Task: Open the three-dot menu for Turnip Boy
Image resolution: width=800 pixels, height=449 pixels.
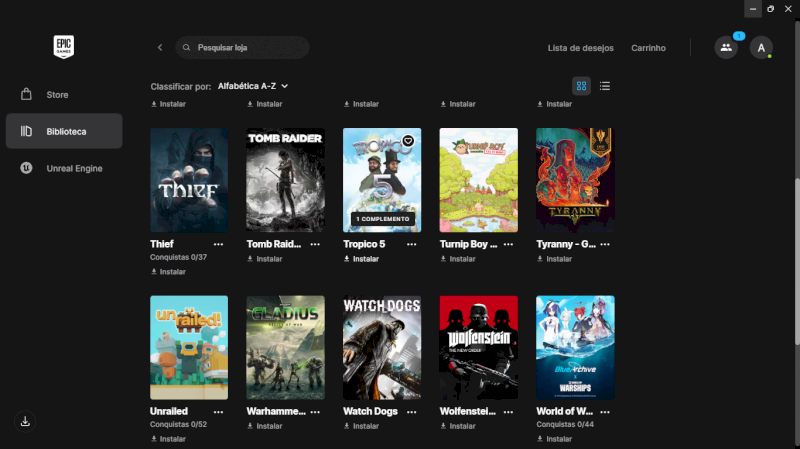Action: tap(508, 244)
